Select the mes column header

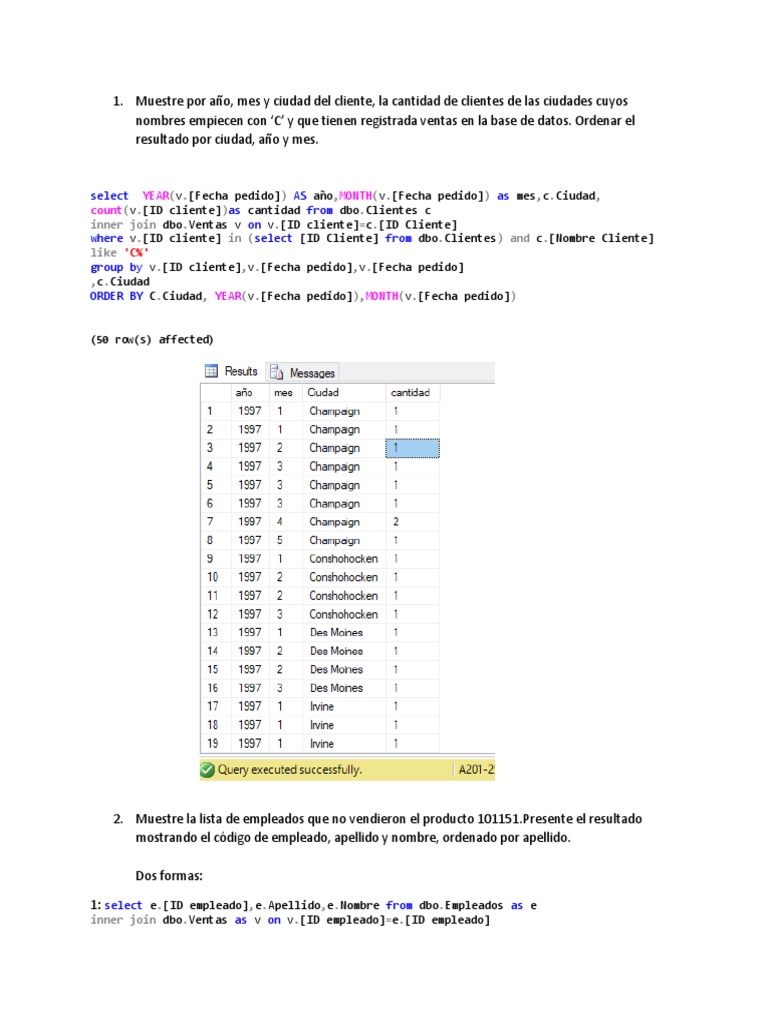282,392
